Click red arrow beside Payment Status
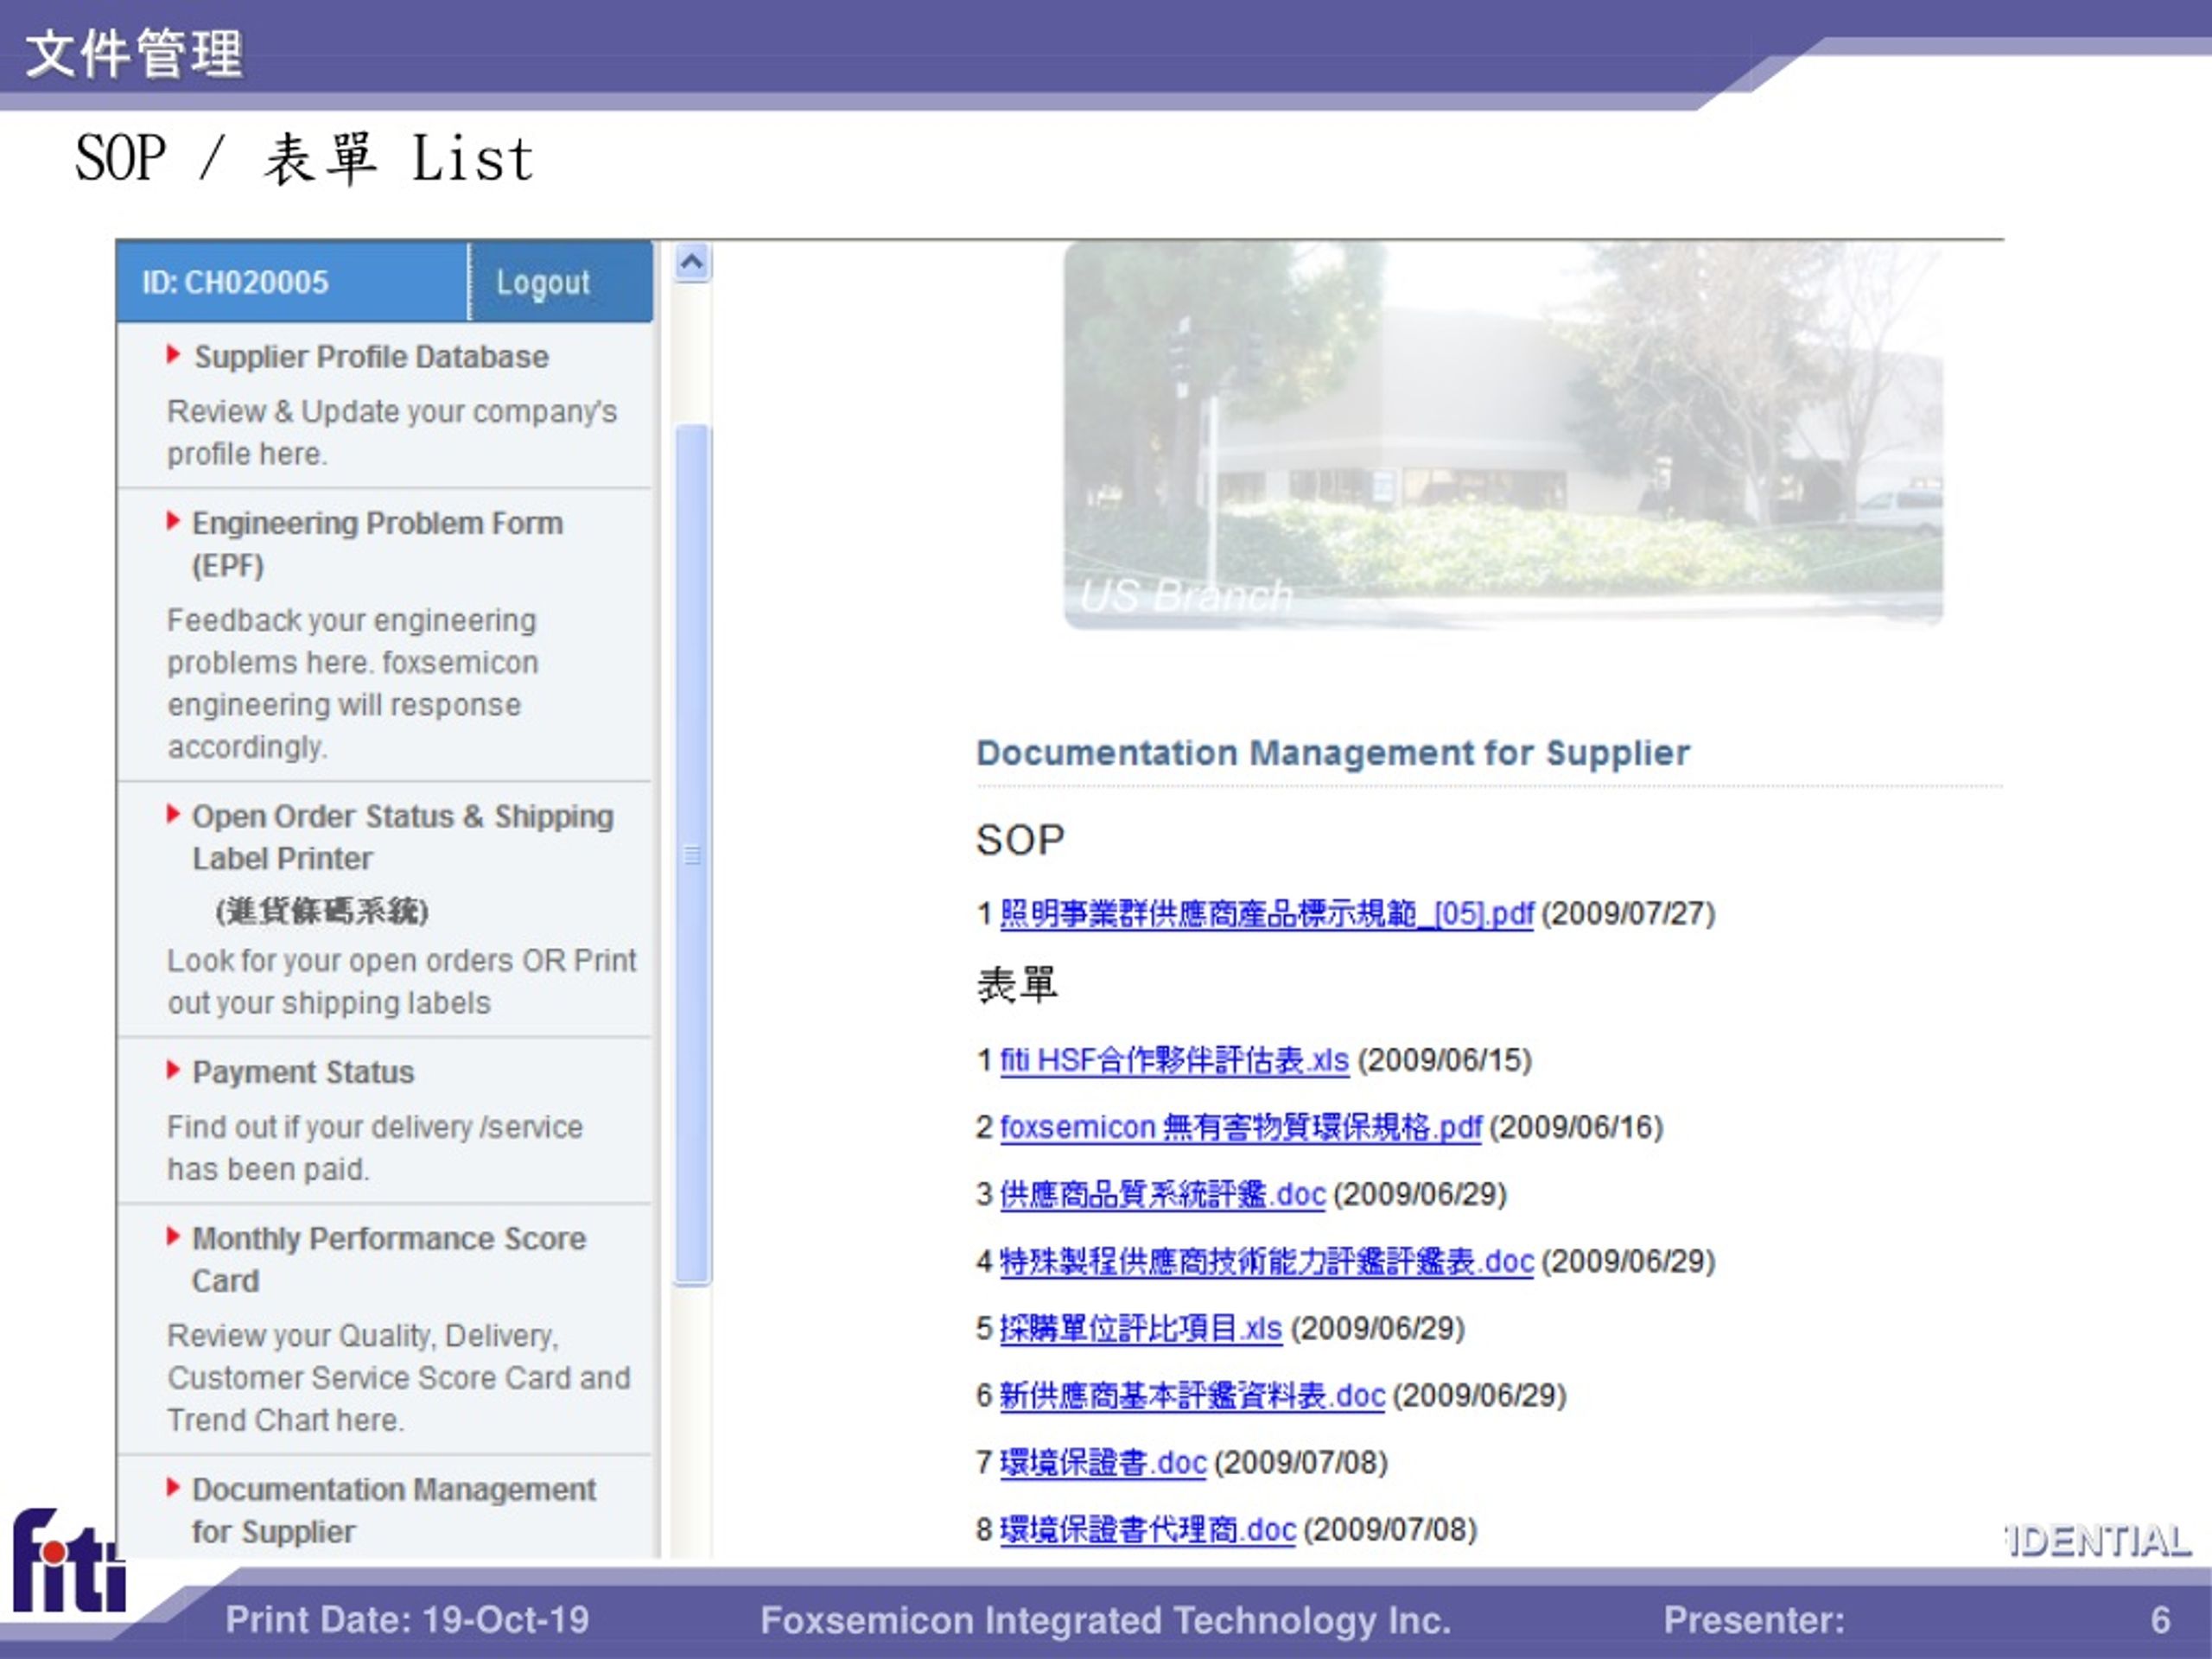The width and height of the screenshot is (2212, 1659). (x=174, y=1069)
